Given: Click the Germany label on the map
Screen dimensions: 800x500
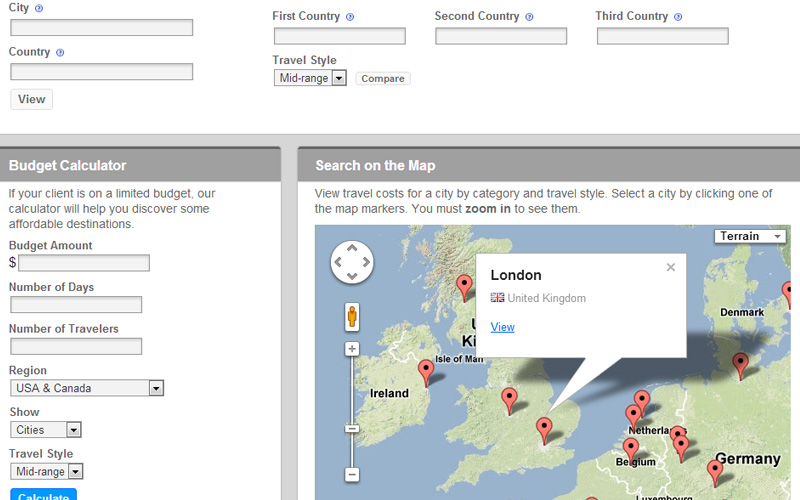Looking at the screenshot, I should 748,459.
